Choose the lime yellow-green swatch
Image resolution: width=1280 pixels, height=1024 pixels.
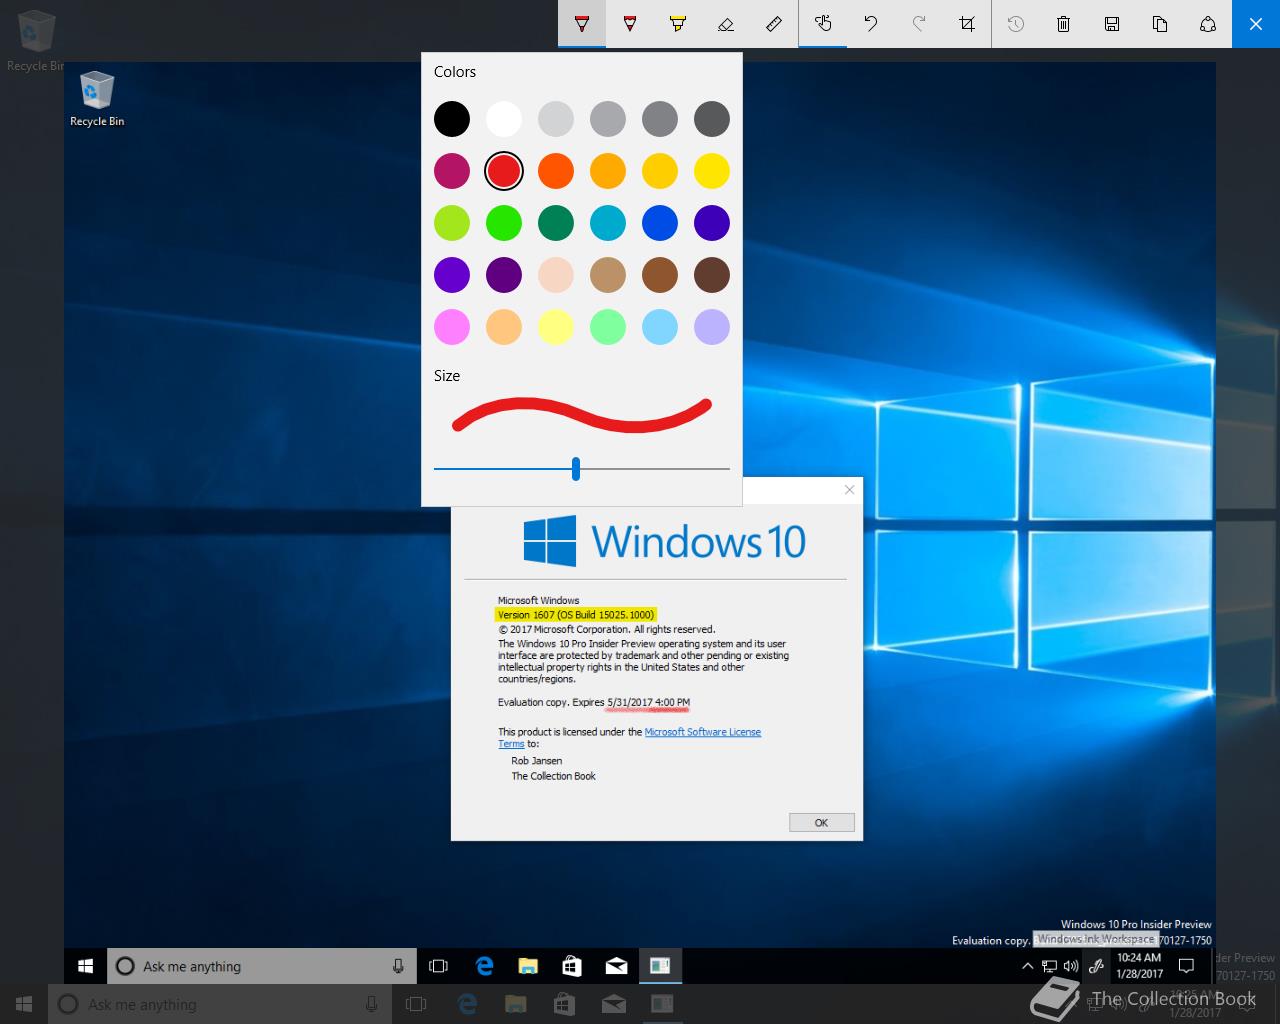pyautogui.click(x=452, y=223)
